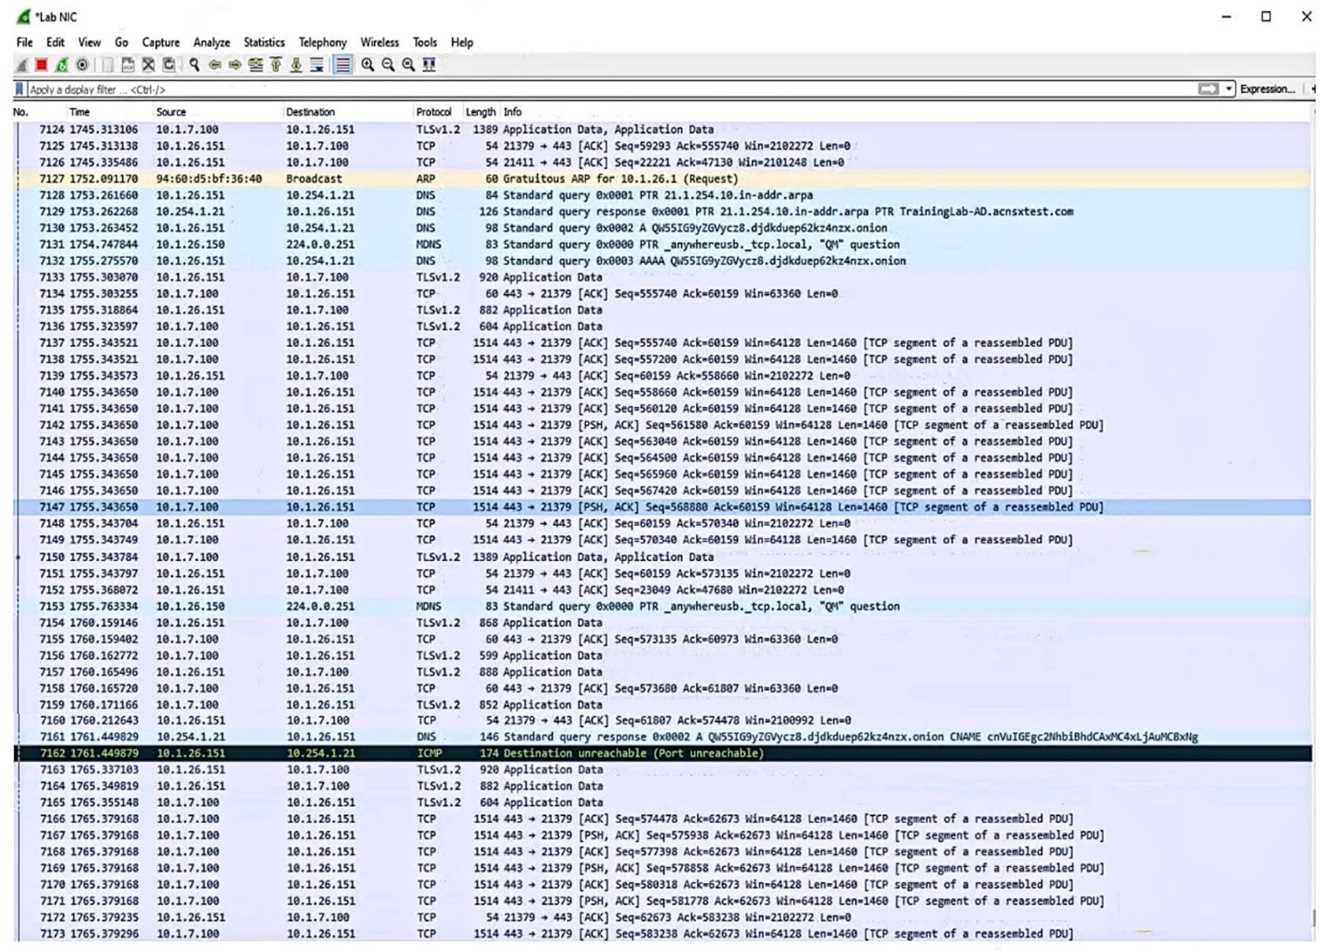This screenshot has height=952, width=1323.
Task: Reload this capture file
Action: click(167, 67)
